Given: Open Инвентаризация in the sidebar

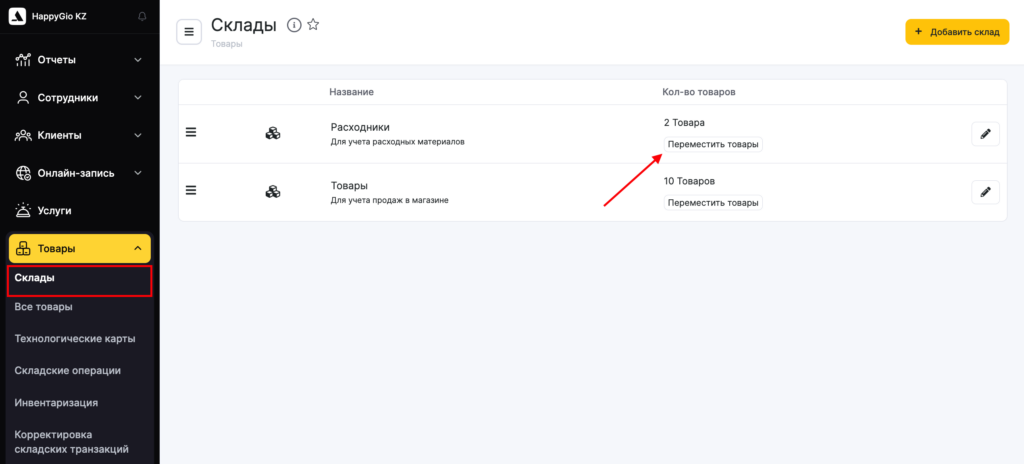Looking at the screenshot, I should 56,403.
